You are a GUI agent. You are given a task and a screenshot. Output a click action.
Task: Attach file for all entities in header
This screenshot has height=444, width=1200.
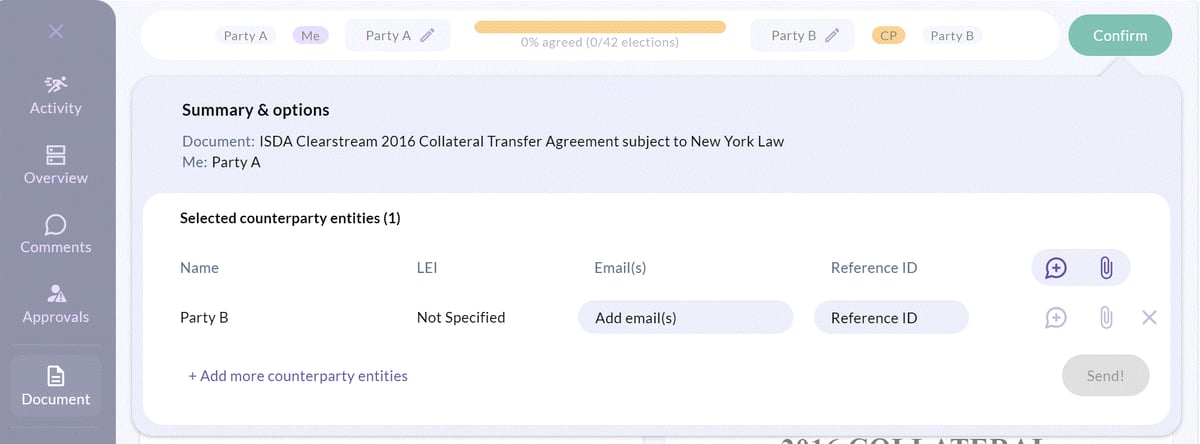pyautogui.click(x=1106, y=268)
